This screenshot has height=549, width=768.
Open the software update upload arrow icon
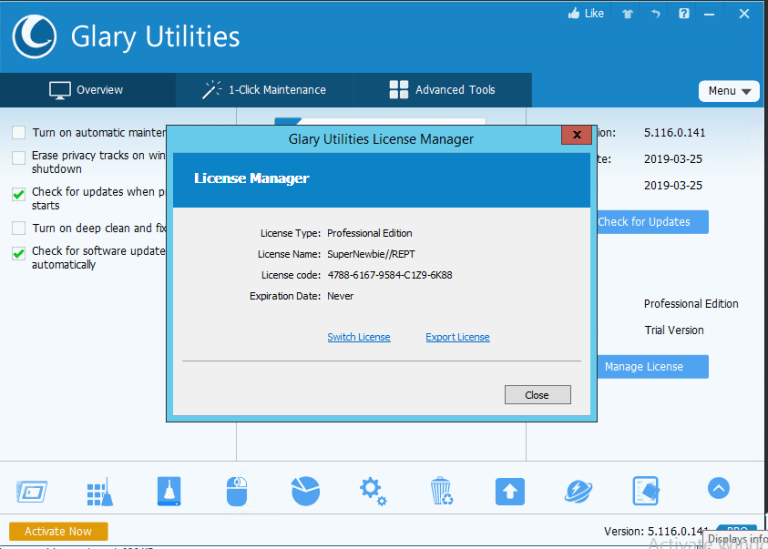point(510,491)
